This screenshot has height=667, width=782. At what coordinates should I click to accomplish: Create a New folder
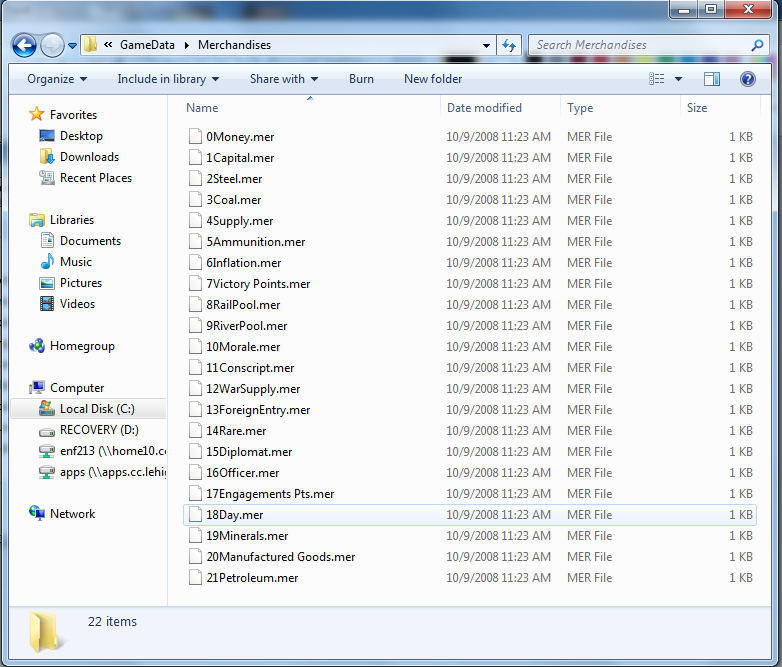tap(433, 79)
